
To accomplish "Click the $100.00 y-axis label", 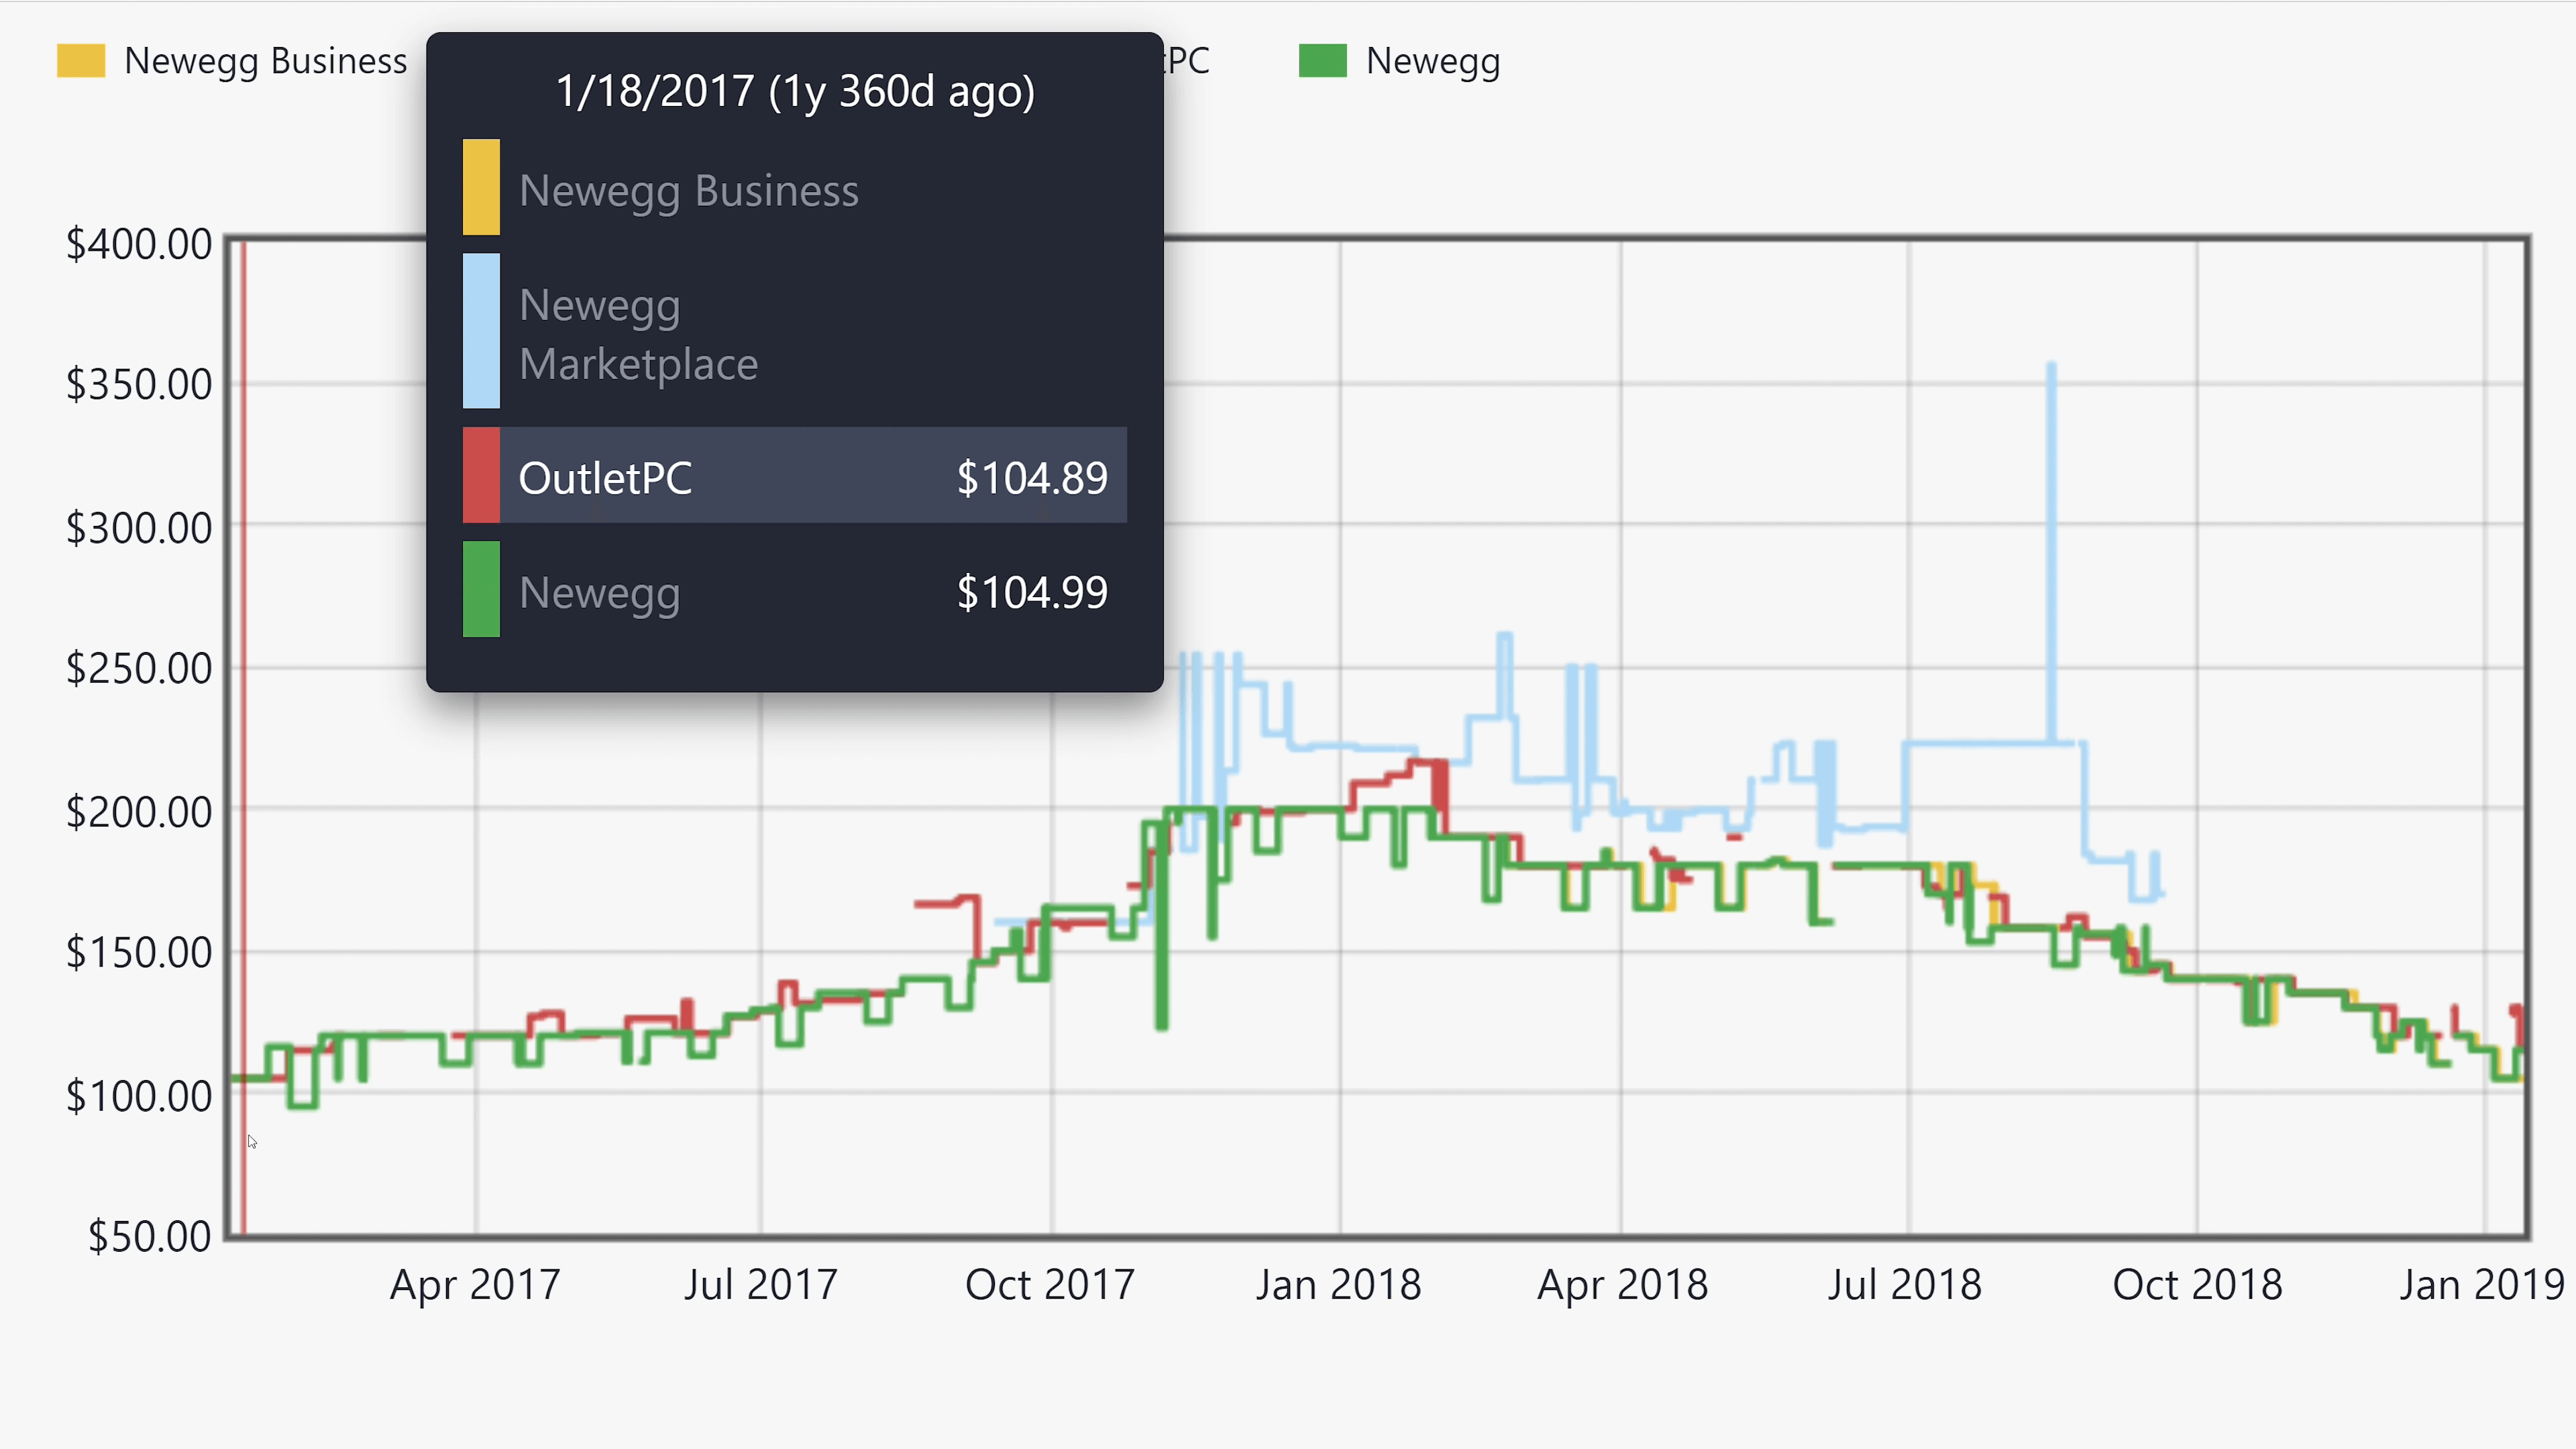I will (x=139, y=1096).
